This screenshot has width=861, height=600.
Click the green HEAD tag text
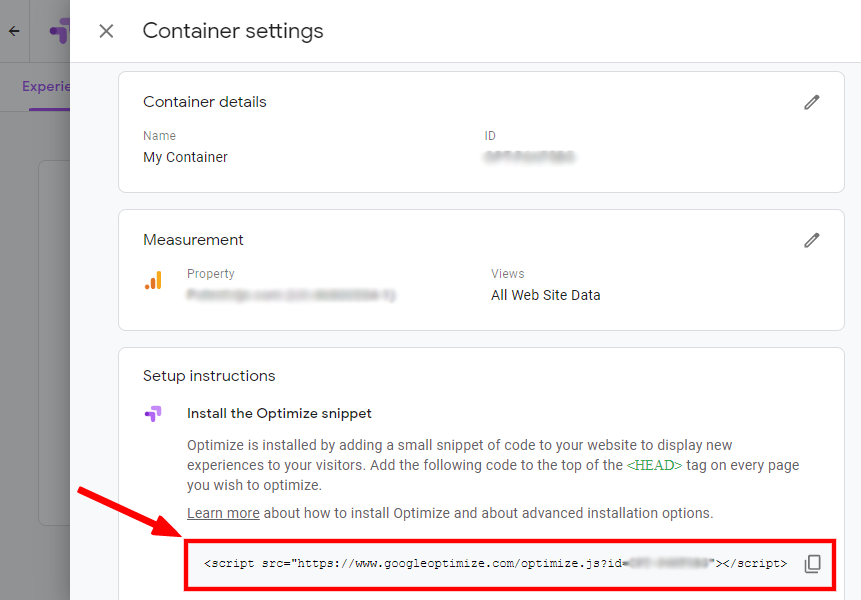[655, 465]
